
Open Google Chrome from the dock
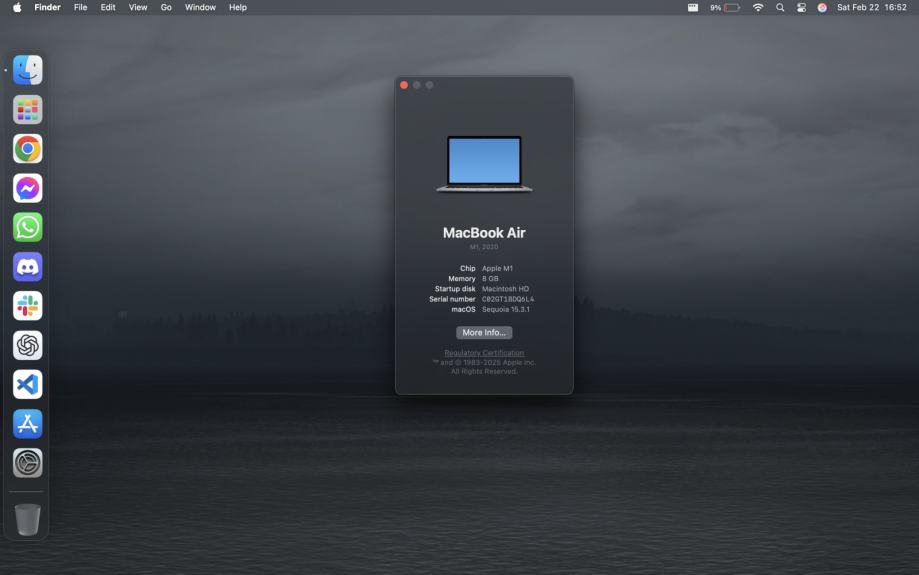[28, 149]
